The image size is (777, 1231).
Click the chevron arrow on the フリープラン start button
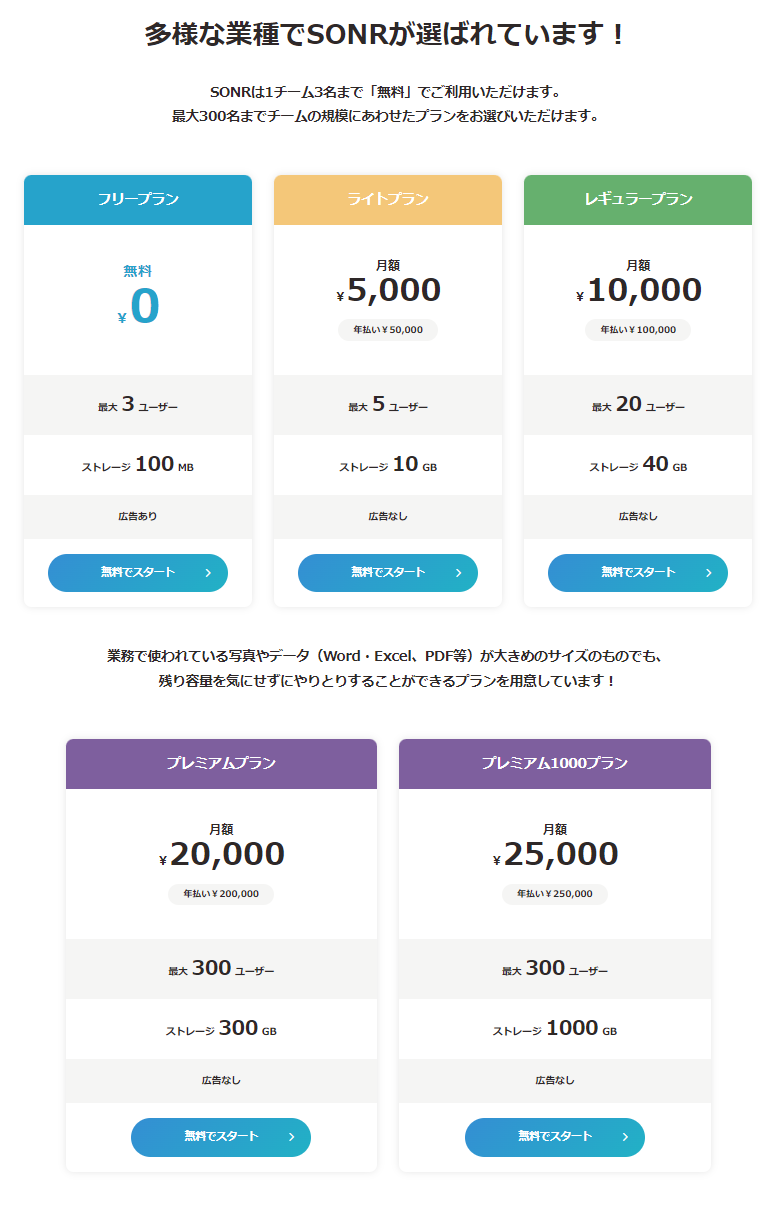[208, 573]
